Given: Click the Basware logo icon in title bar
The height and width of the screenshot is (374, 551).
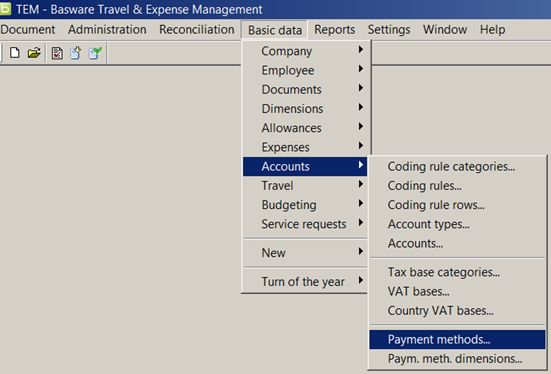Looking at the screenshot, I should 5,9.
